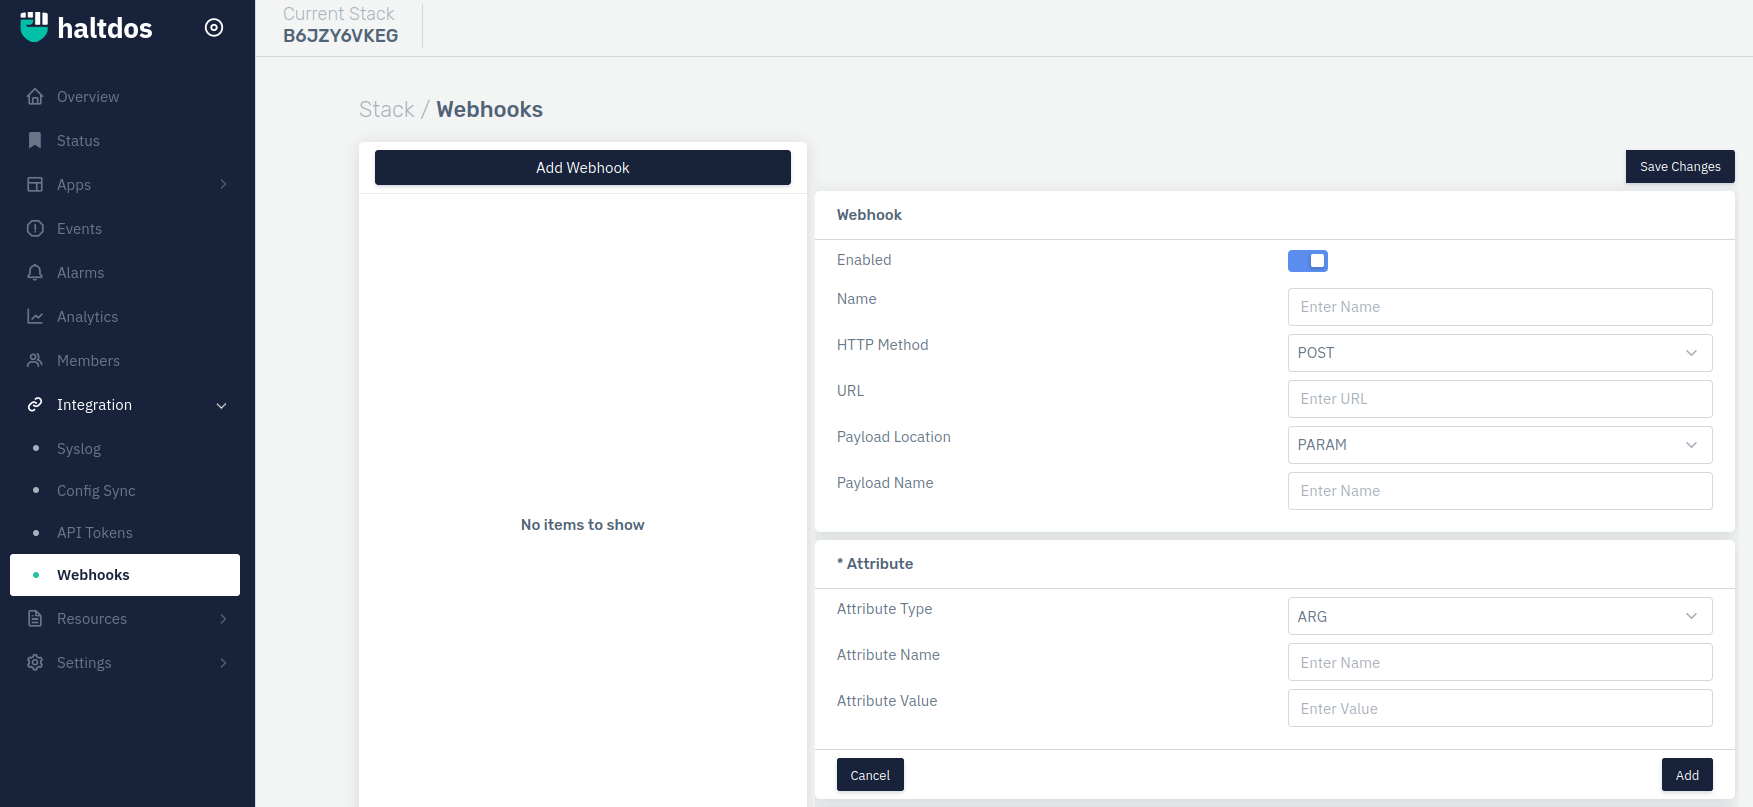Screen dimensions: 1753x807
Task: Click the target circle icon beside haltdos
Action: (x=214, y=28)
